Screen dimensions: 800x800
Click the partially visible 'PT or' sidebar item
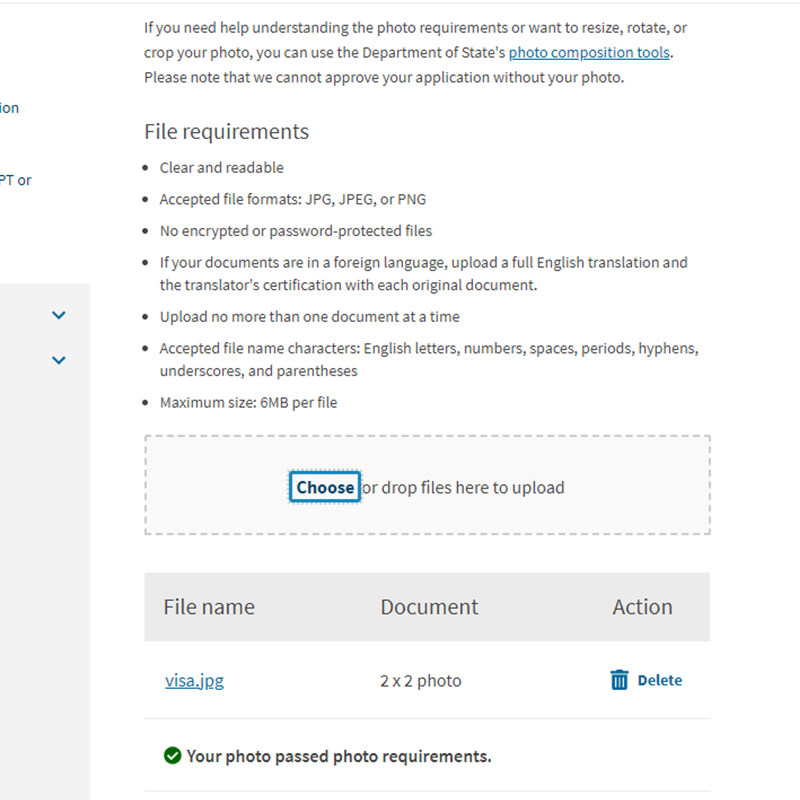point(15,180)
